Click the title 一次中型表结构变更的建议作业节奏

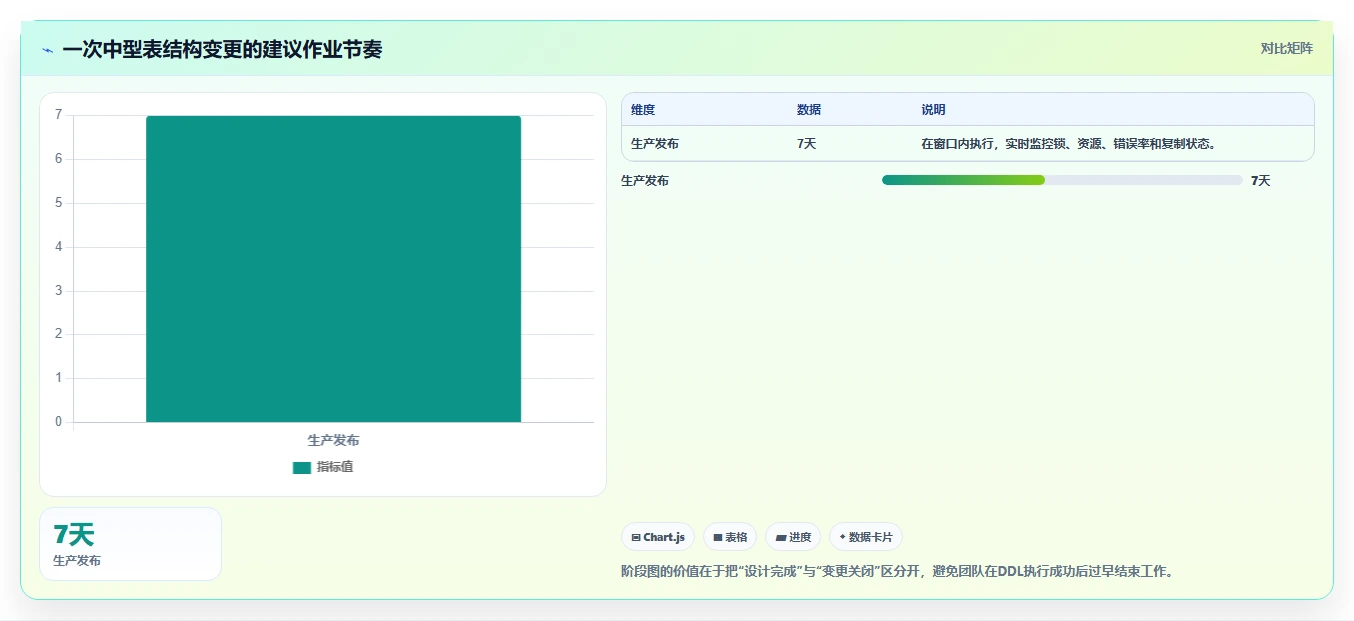[x=222, y=49]
